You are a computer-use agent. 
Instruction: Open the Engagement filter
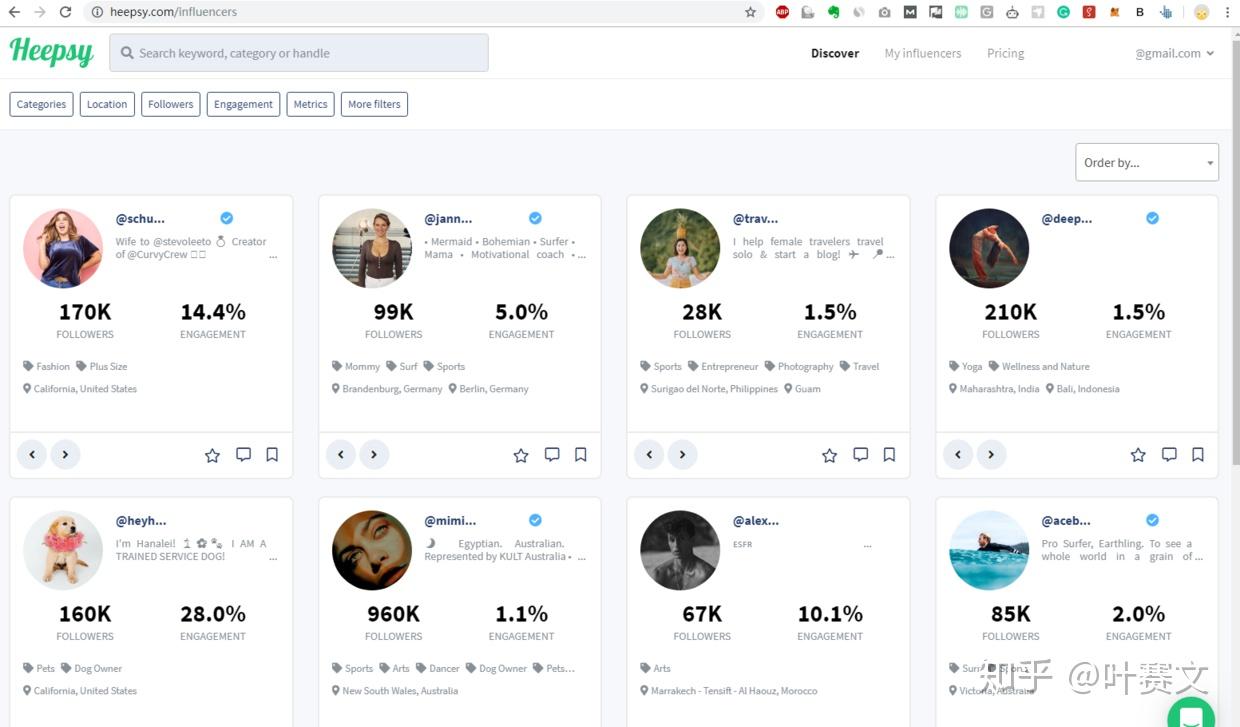[243, 104]
